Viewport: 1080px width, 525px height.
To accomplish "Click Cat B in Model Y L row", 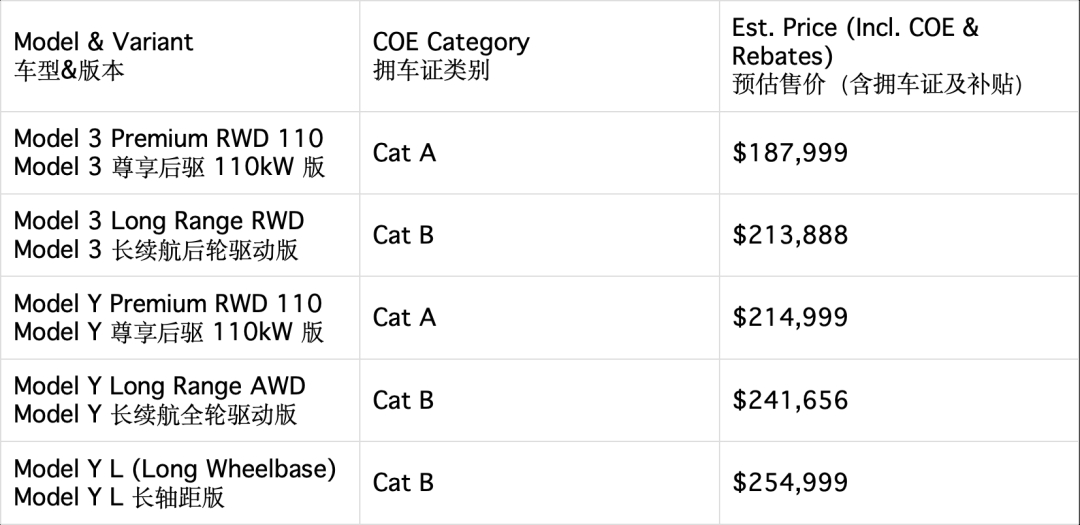I will click(403, 482).
